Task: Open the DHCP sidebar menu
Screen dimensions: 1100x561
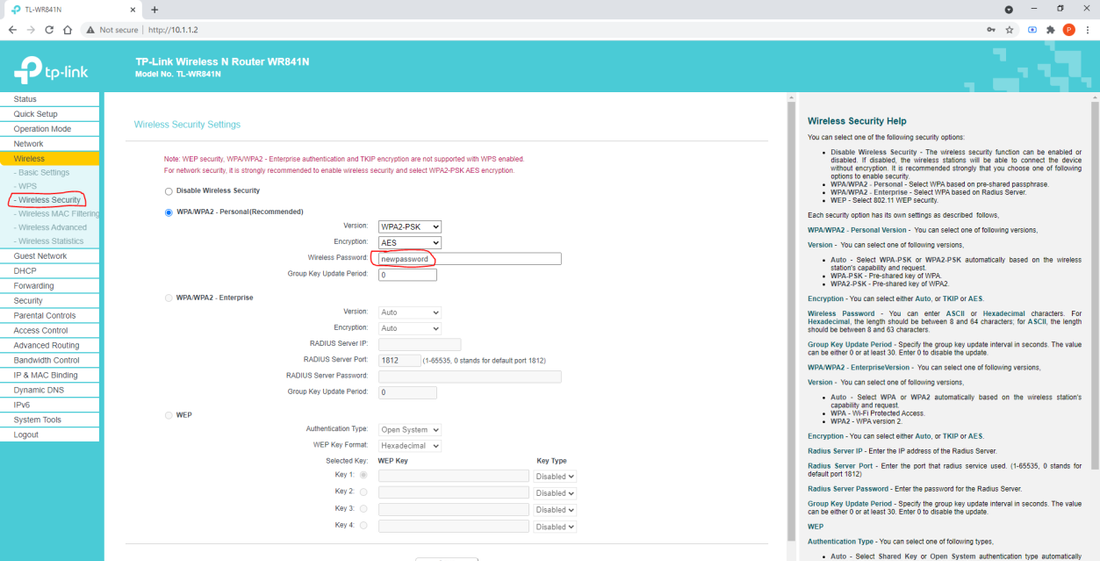Action: click(49, 271)
